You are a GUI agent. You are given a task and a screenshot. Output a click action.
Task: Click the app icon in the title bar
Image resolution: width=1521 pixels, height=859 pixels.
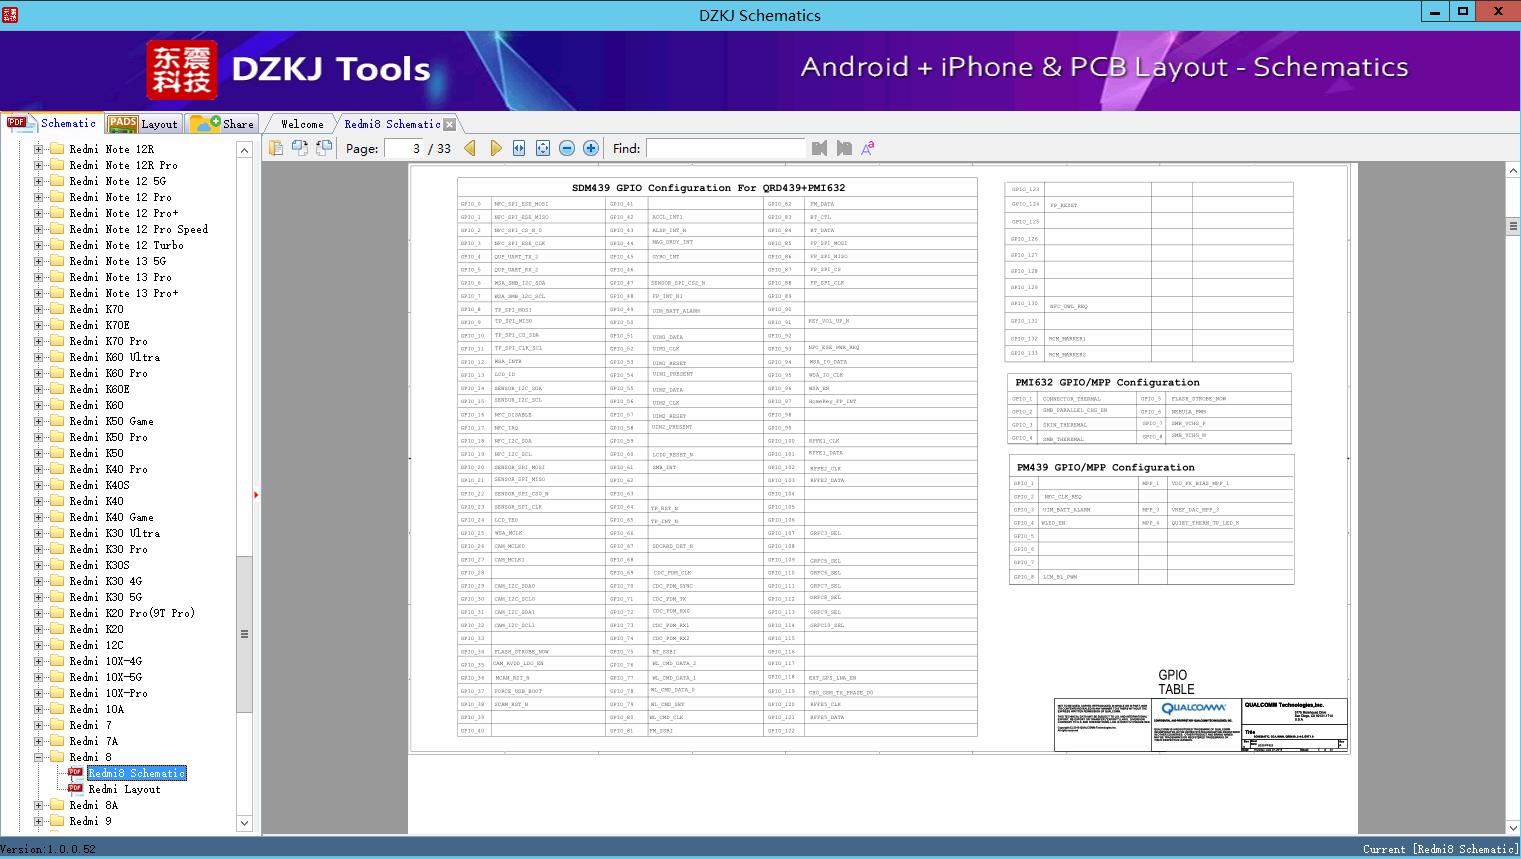tap(9, 14)
